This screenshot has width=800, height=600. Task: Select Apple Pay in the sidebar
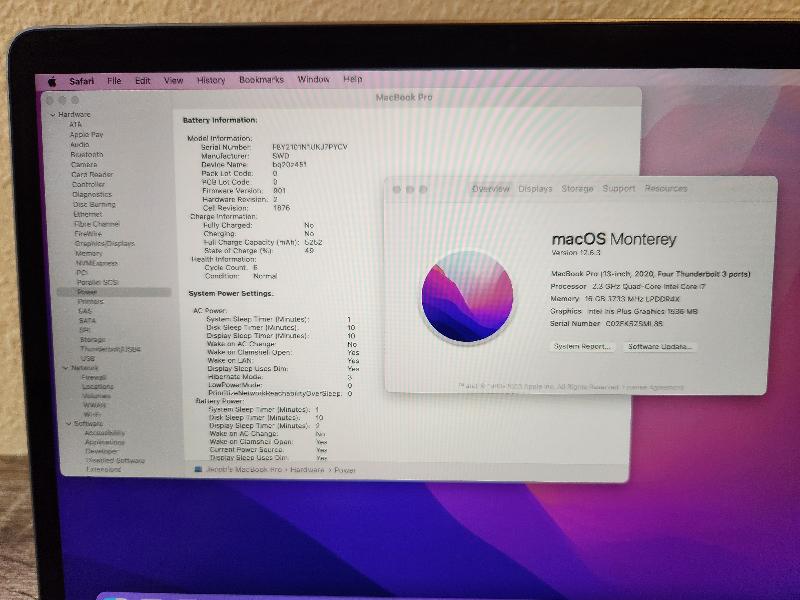(86, 135)
